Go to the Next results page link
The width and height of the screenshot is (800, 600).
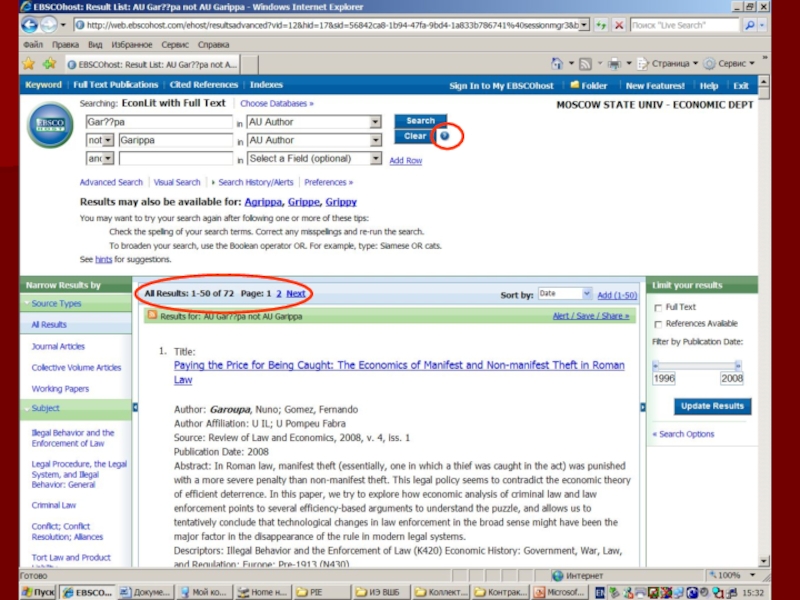[x=296, y=294]
